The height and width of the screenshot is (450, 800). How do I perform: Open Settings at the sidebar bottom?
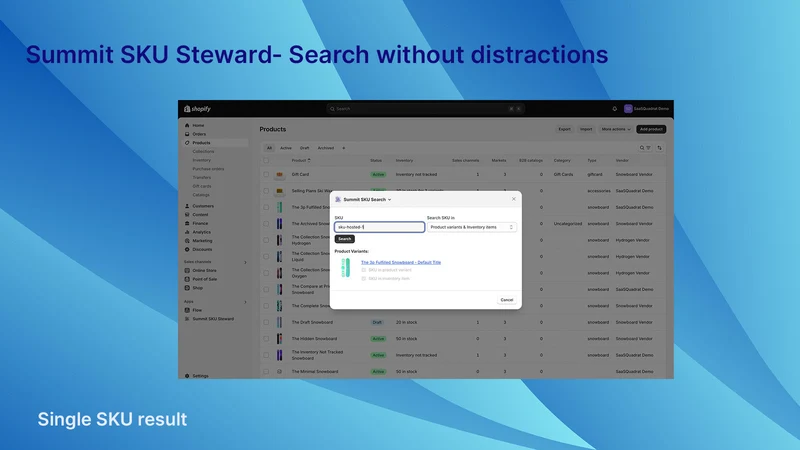tap(200, 376)
